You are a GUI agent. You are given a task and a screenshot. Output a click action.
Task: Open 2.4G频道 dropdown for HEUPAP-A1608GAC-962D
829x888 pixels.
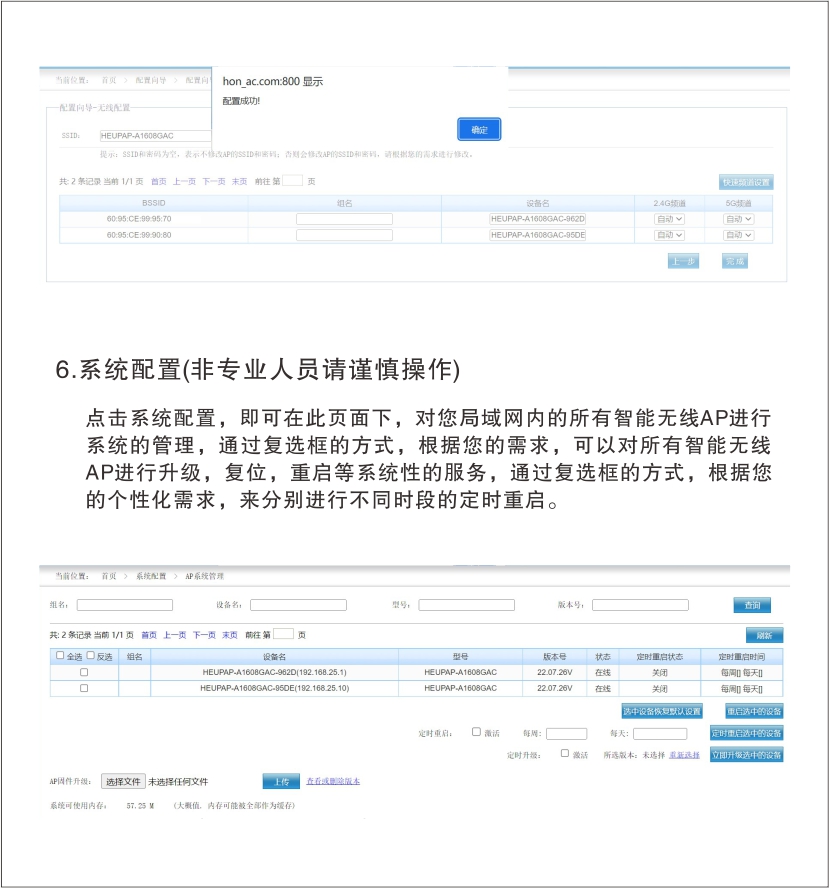point(668,219)
